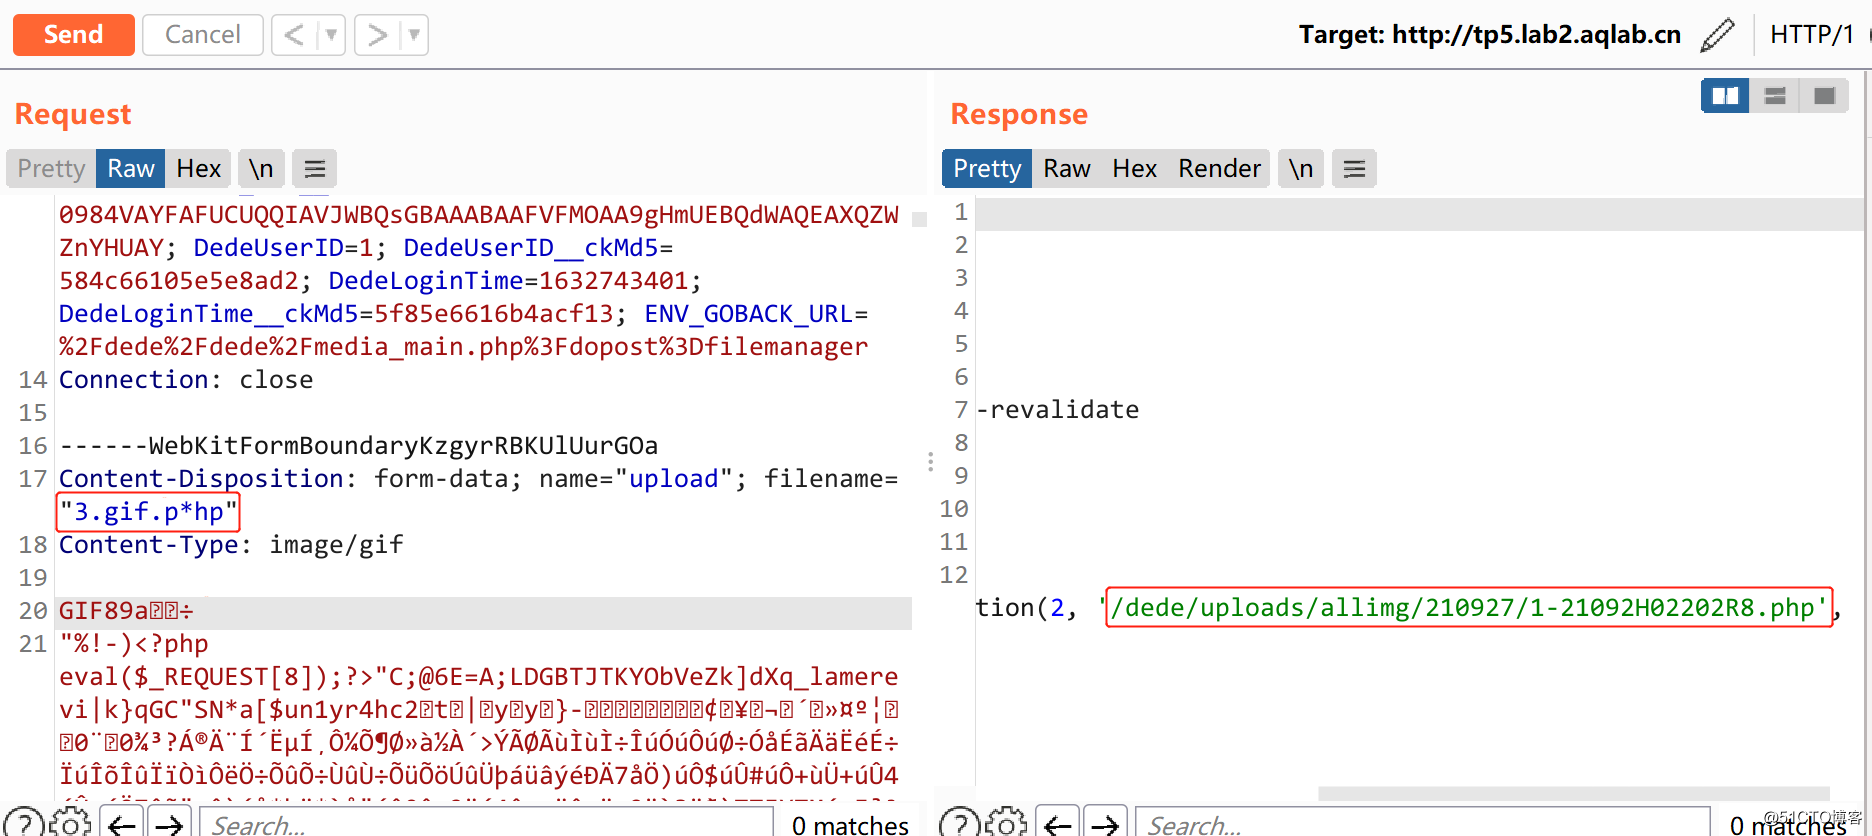1872x836 pixels.
Task: Click the WebKitFormBoundary line 16
Action: [358, 446]
